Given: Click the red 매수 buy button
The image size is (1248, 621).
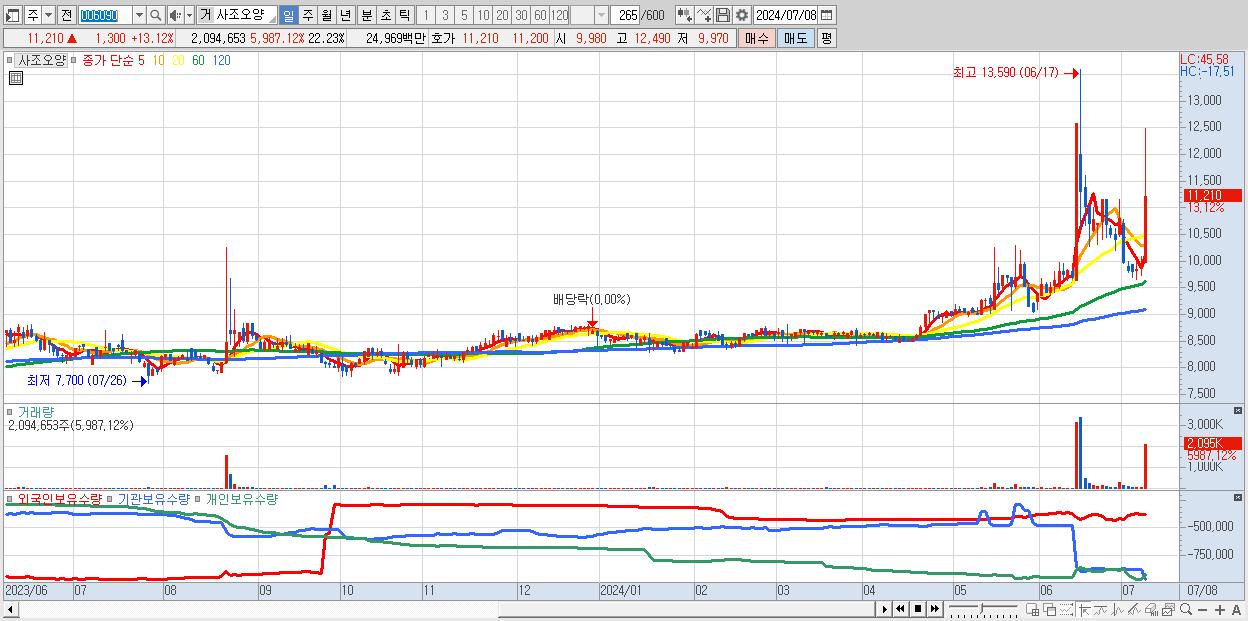Looking at the screenshot, I should click(x=757, y=38).
